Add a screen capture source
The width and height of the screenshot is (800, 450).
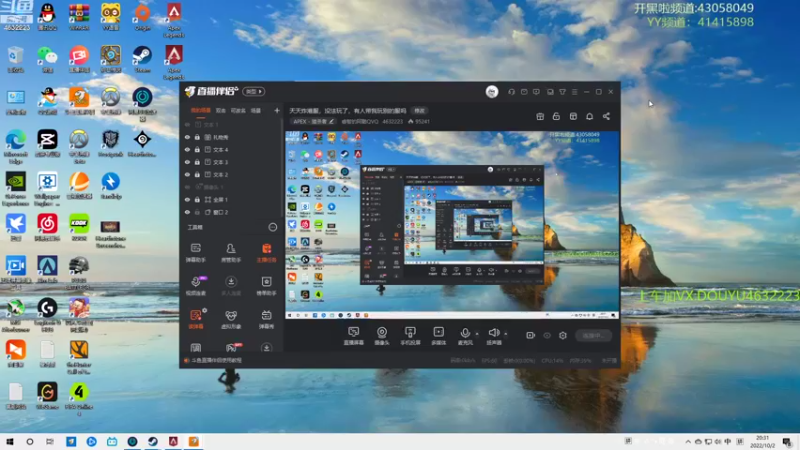[353, 336]
